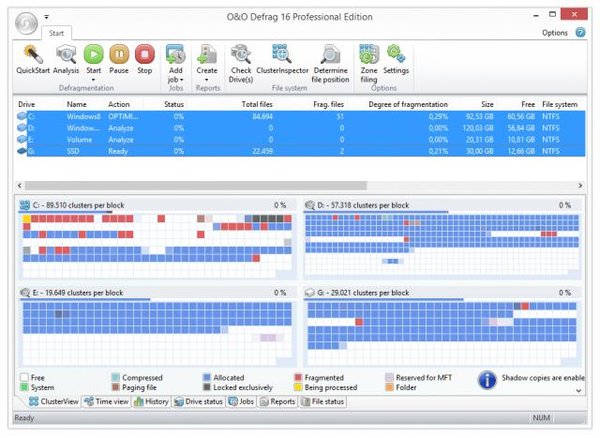This screenshot has height=438, width=600.
Task: Open the File status tab
Action: point(323,401)
